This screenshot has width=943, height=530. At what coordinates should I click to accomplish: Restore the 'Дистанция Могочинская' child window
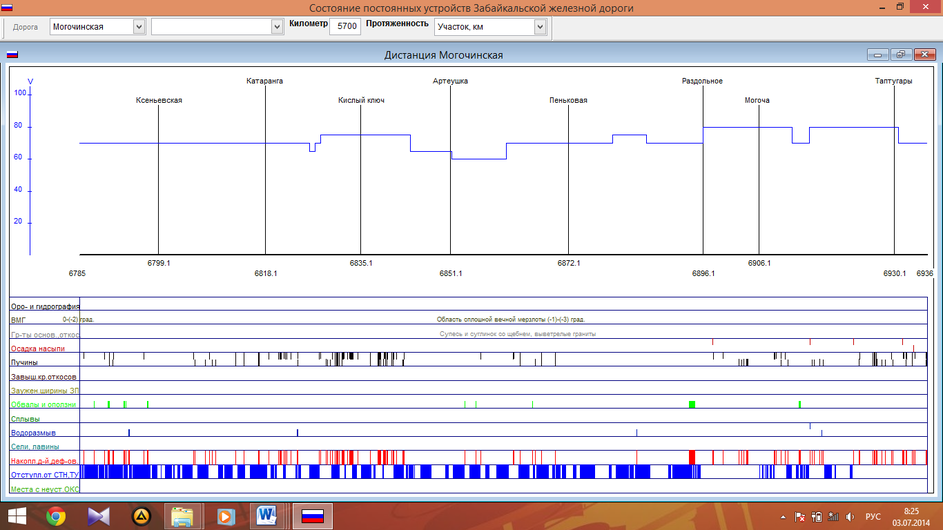(900, 55)
